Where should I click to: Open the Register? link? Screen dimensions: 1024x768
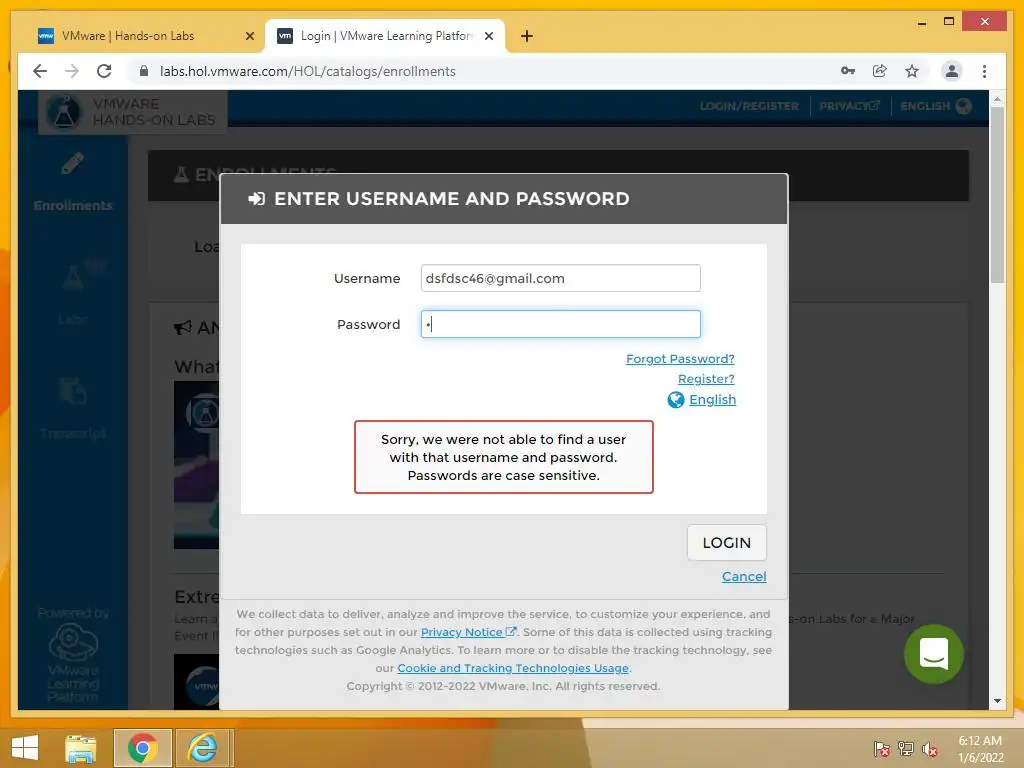coord(706,379)
